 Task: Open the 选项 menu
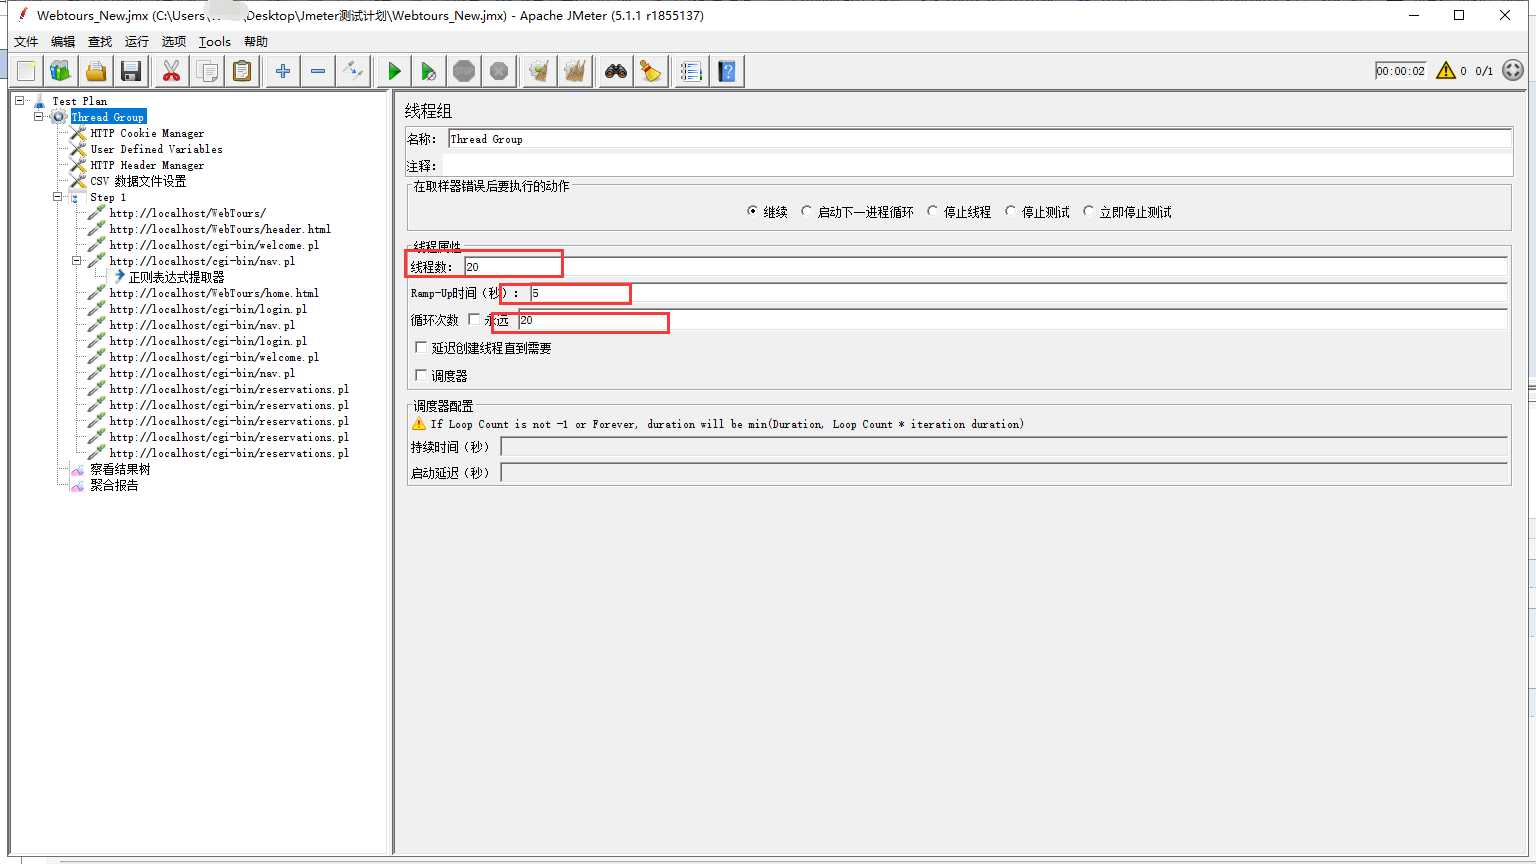coord(174,42)
